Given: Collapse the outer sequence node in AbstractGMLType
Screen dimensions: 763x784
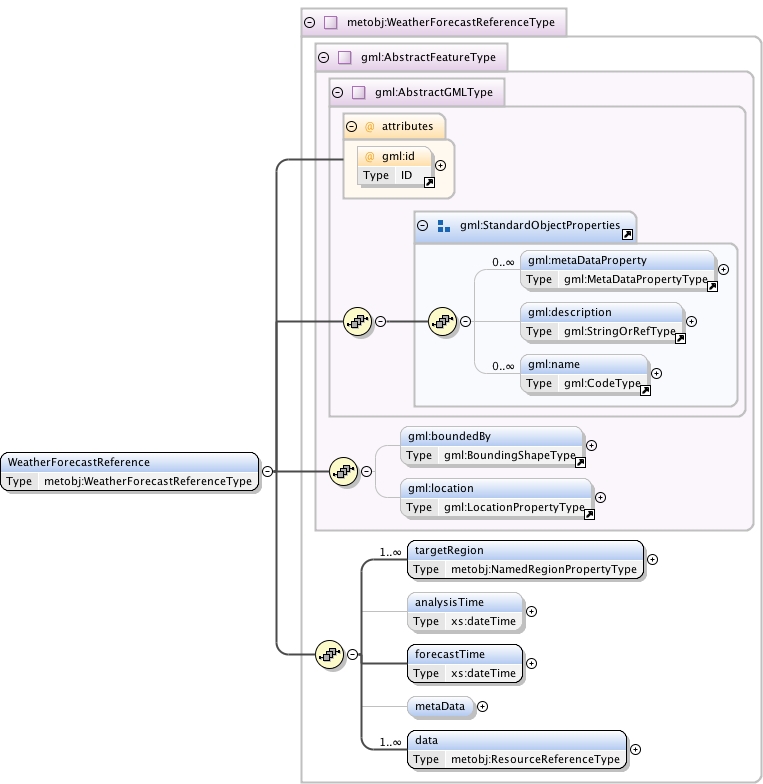Looking at the screenshot, I should pos(380,322).
